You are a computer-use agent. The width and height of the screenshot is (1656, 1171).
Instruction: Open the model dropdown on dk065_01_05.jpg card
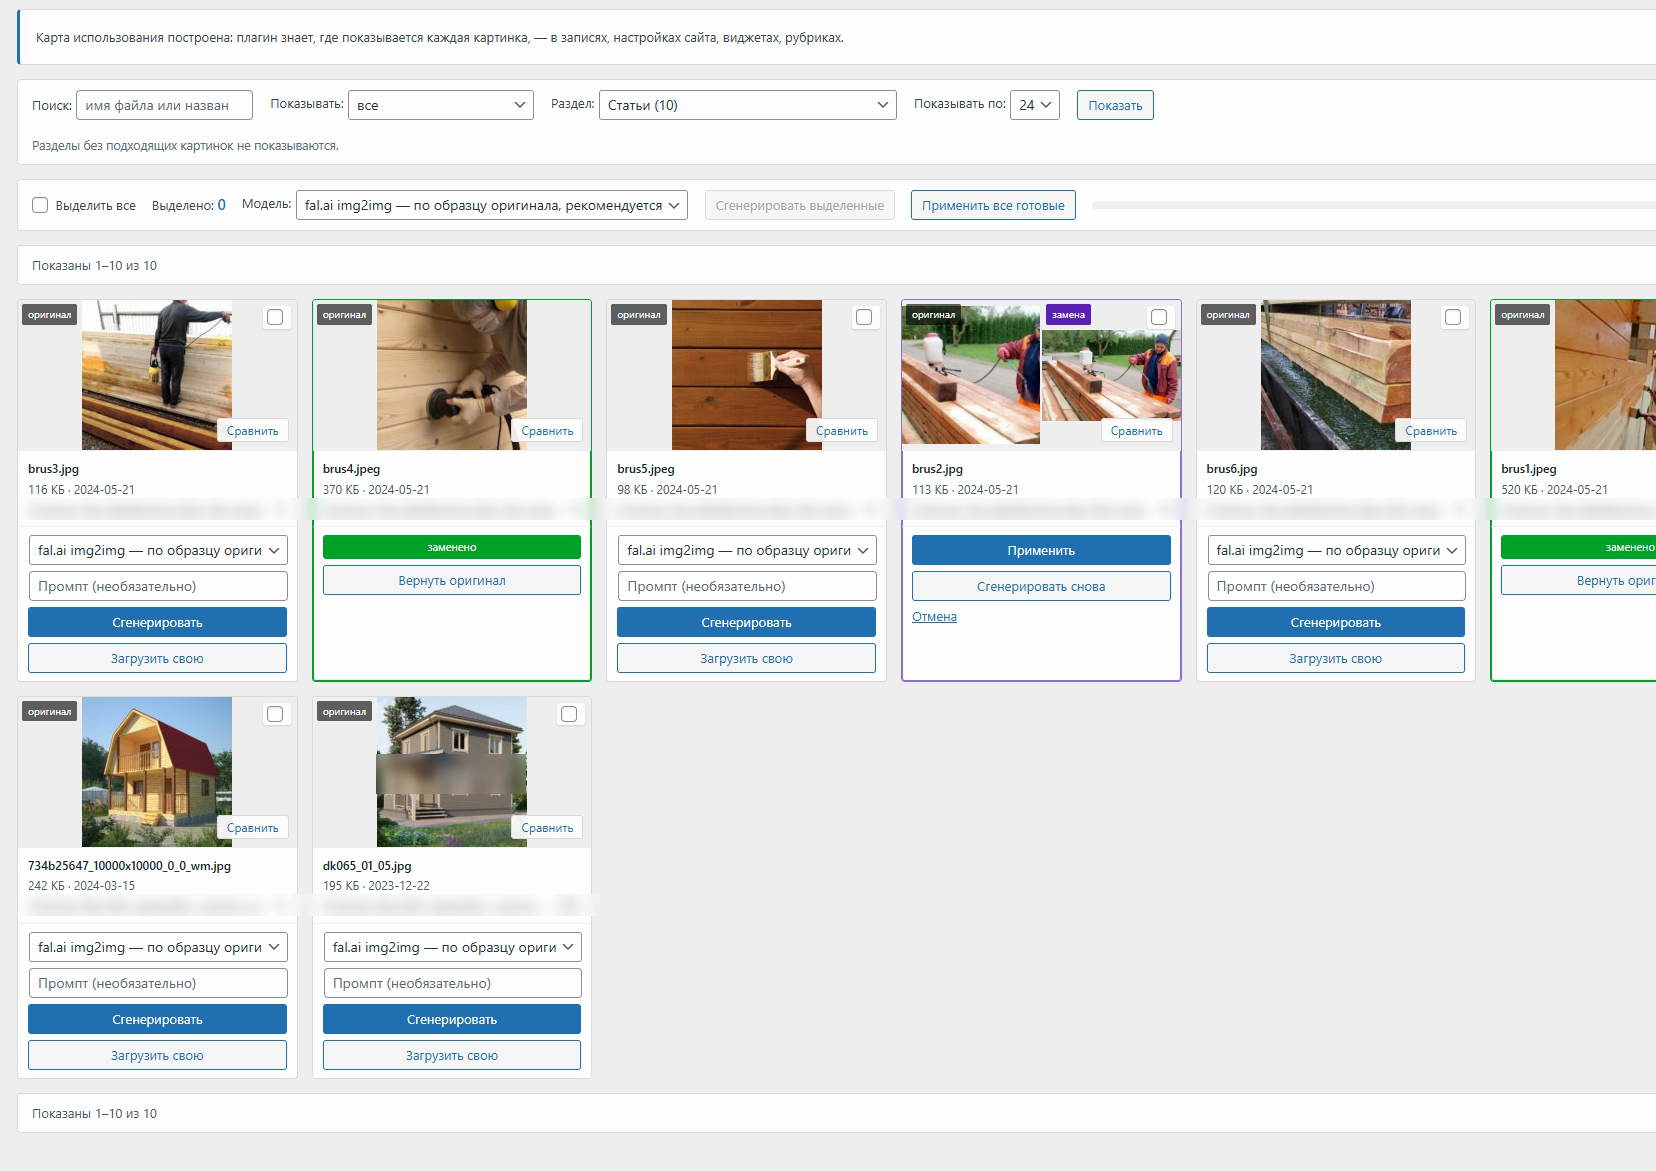coord(452,947)
